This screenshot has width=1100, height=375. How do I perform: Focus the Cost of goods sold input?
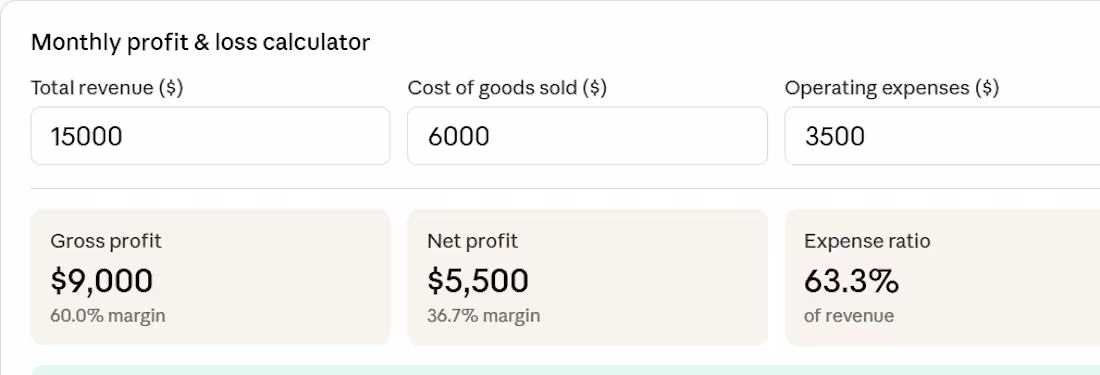coord(587,136)
